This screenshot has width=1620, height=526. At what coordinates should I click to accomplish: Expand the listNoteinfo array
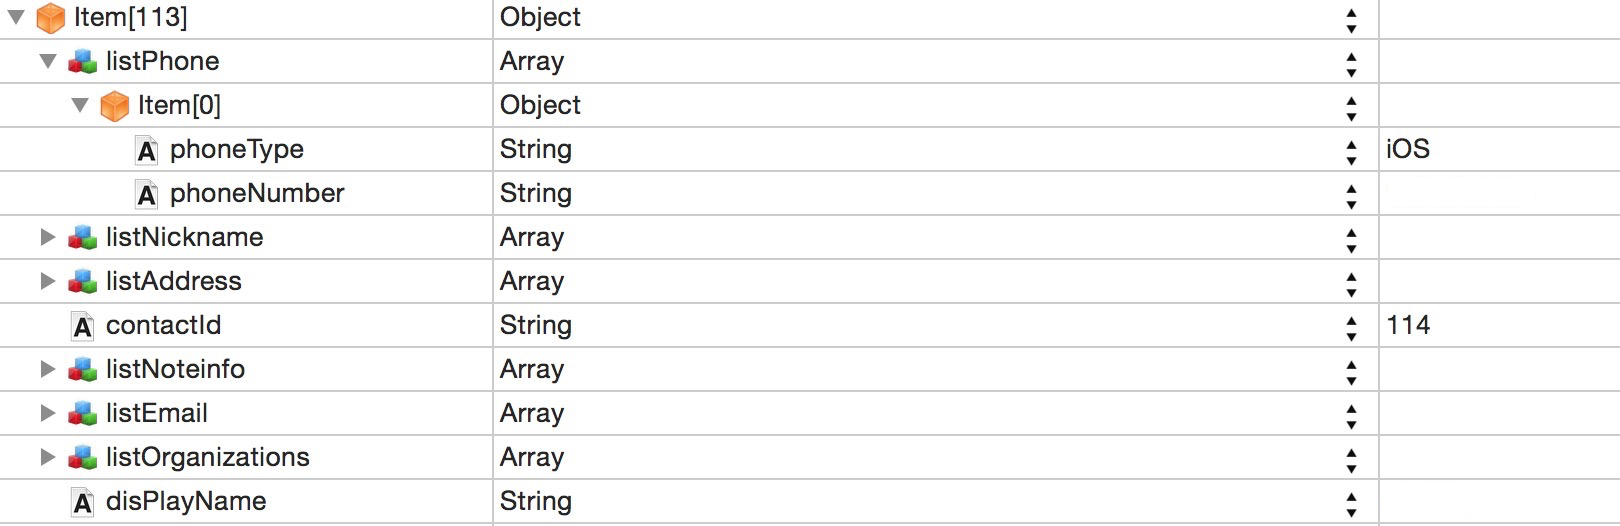click(x=47, y=369)
